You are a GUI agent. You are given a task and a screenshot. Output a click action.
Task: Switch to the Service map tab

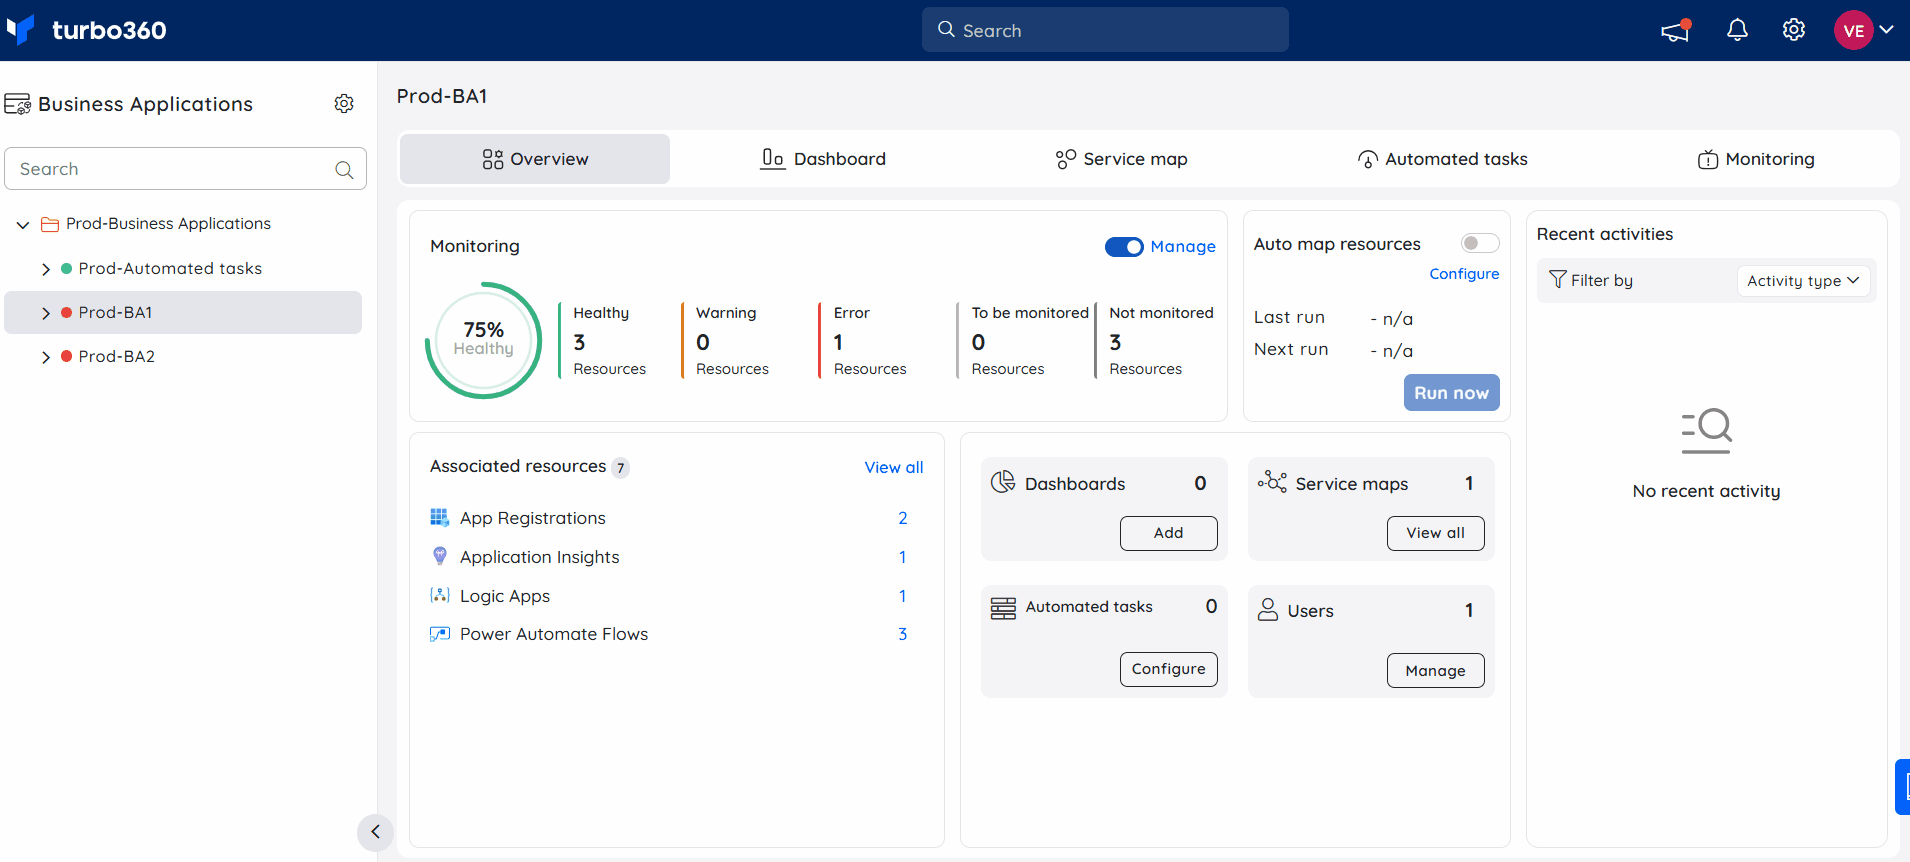click(1121, 159)
